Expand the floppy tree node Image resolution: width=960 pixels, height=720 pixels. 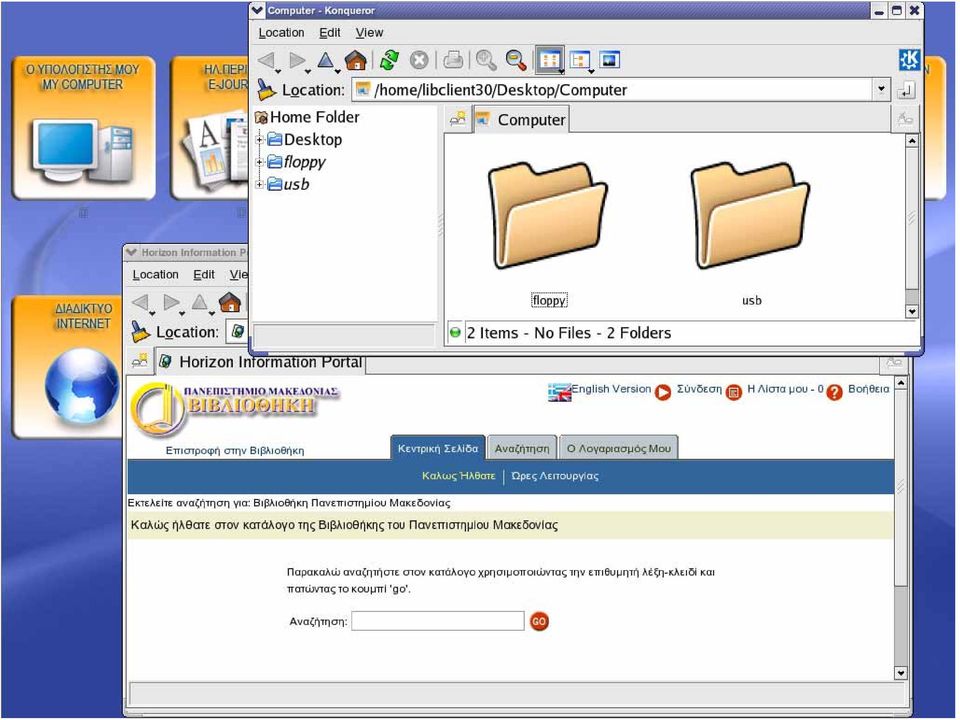click(x=260, y=162)
